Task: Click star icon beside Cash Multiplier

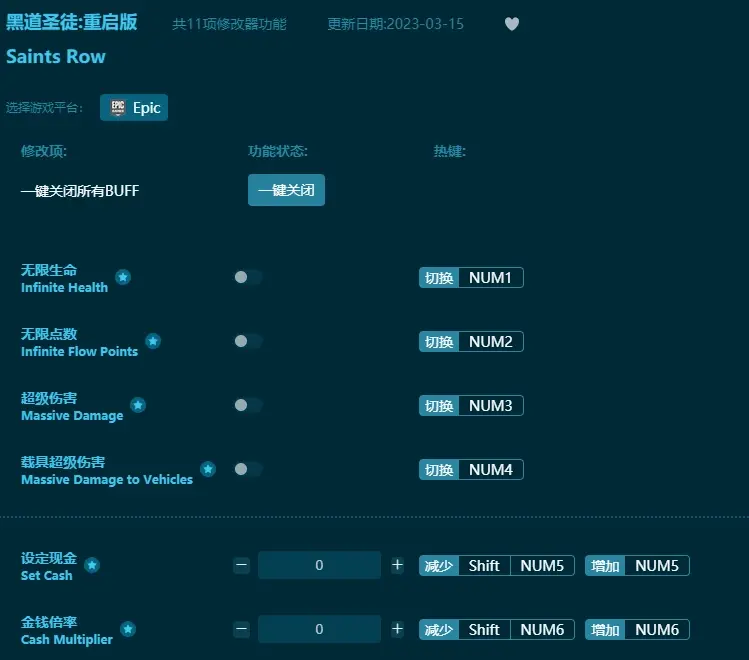Action: click(x=128, y=629)
